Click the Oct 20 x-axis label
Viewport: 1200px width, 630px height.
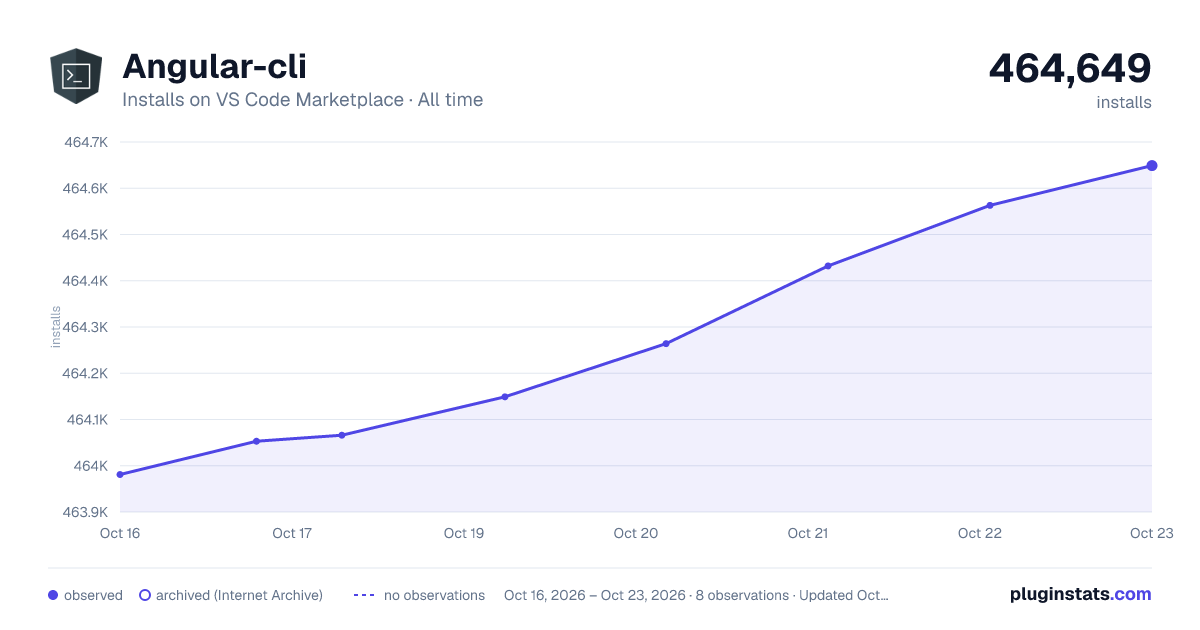coord(636,533)
